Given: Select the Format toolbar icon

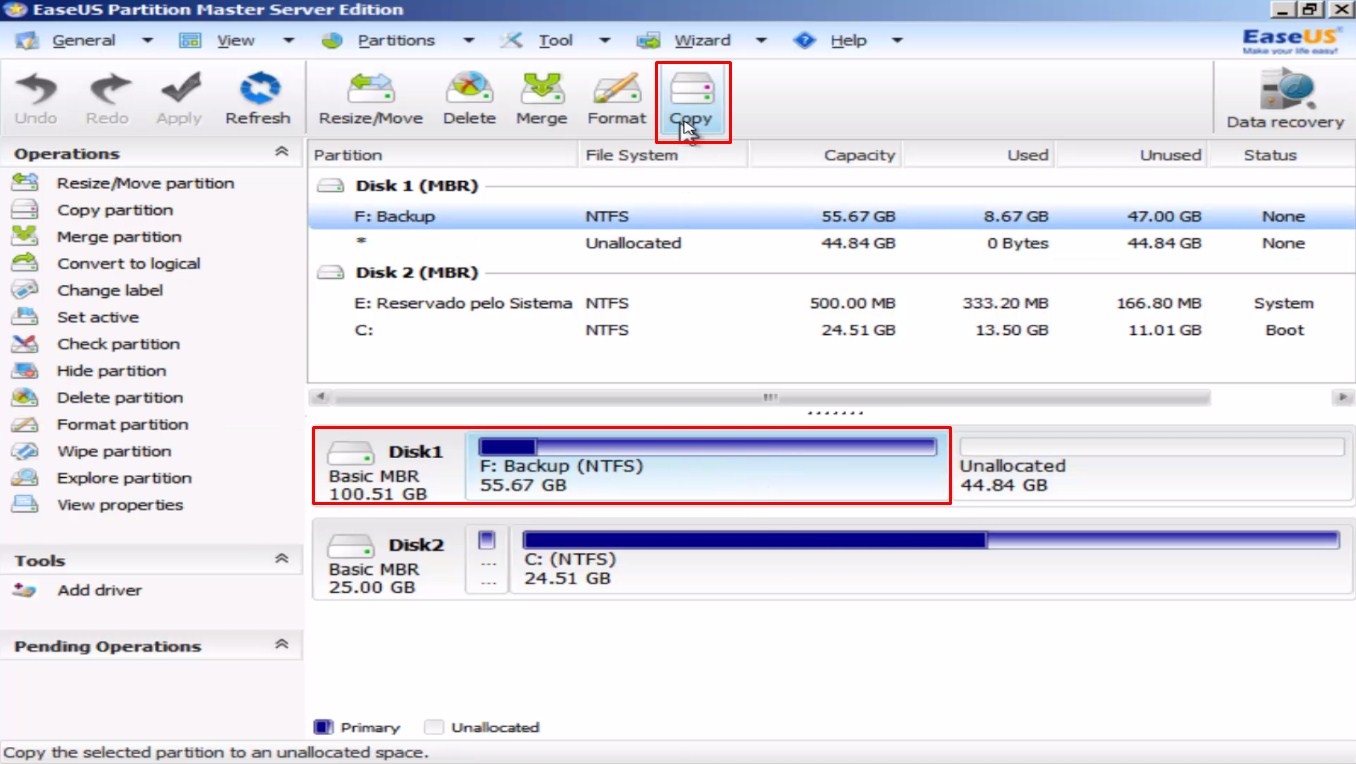Looking at the screenshot, I should pyautogui.click(x=616, y=98).
